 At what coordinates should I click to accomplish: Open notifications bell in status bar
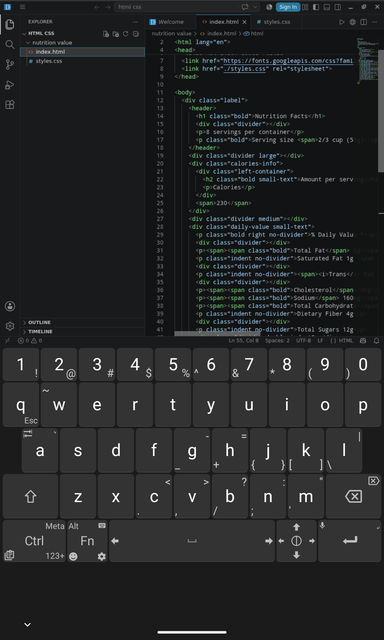click(376, 340)
